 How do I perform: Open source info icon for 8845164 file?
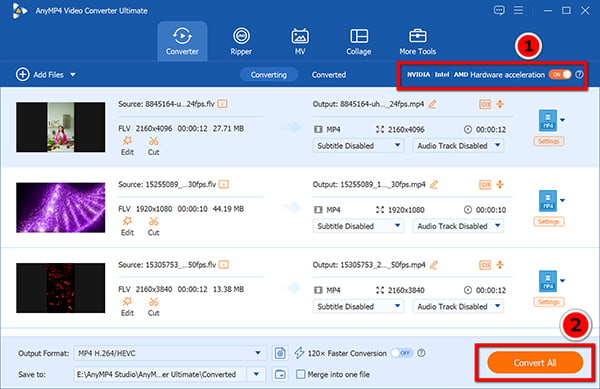click(x=222, y=104)
